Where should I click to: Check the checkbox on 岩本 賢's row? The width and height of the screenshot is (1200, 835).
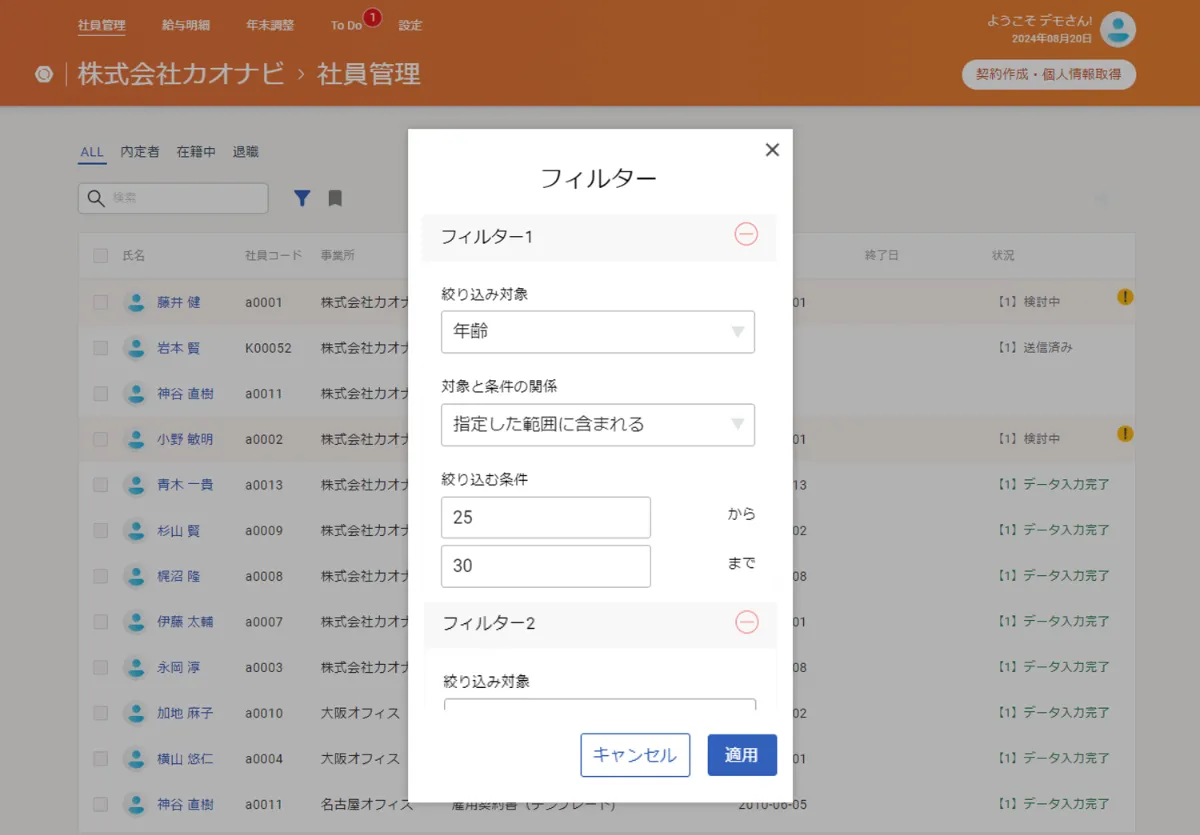pyautogui.click(x=100, y=348)
